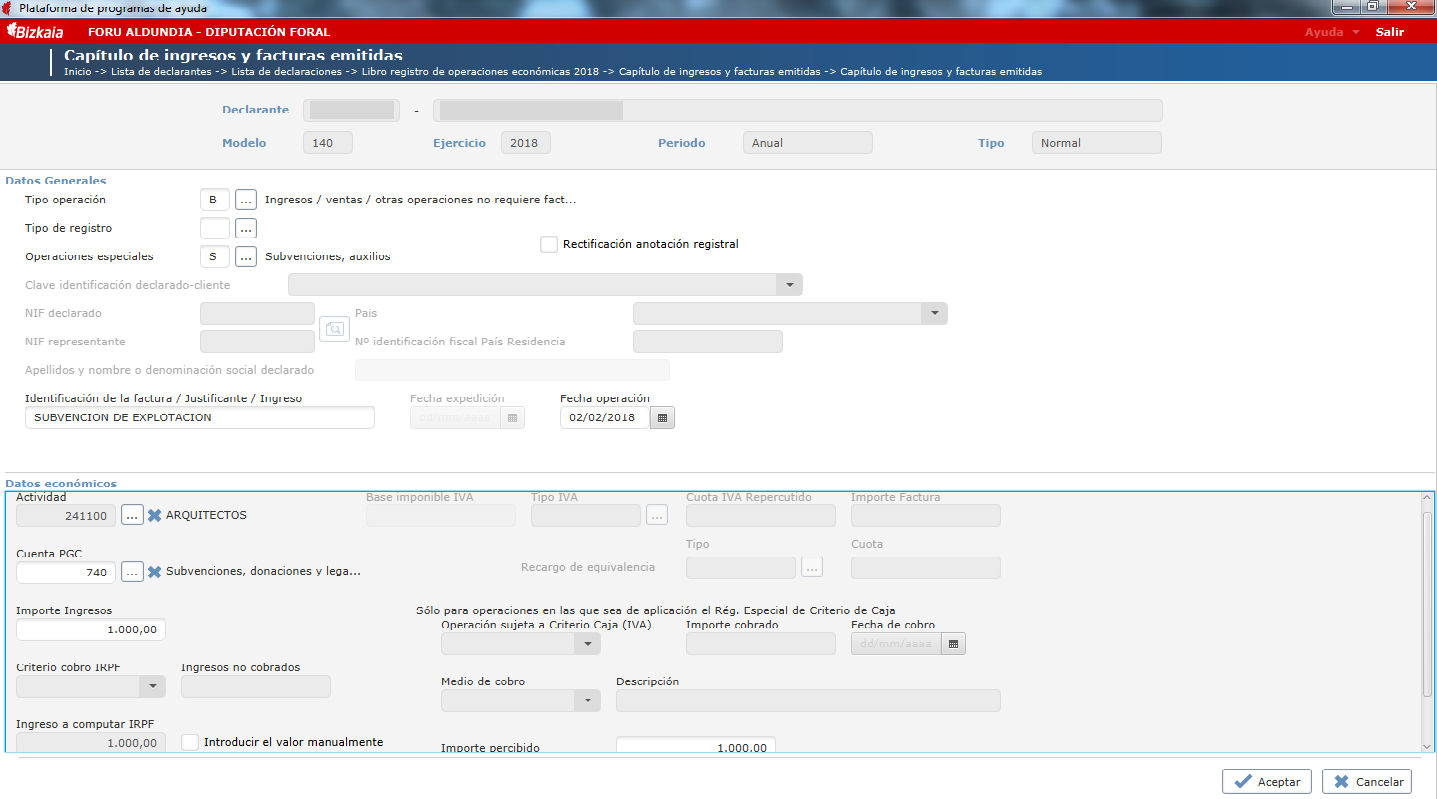The image size is (1437, 799).
Task: Expand Operación sujeta a Criterio Caja dropdown
Action: click(588, 644)
